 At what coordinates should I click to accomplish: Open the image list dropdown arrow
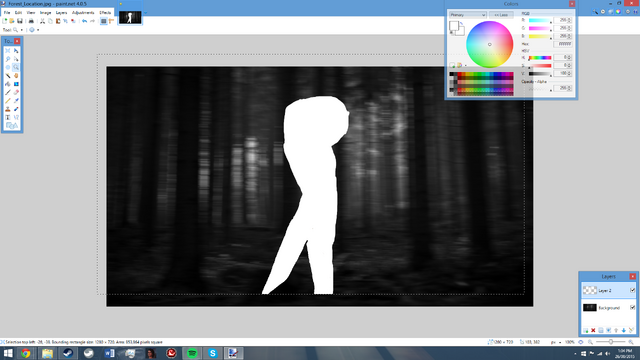pyautogui.click(x=145, y=13)
